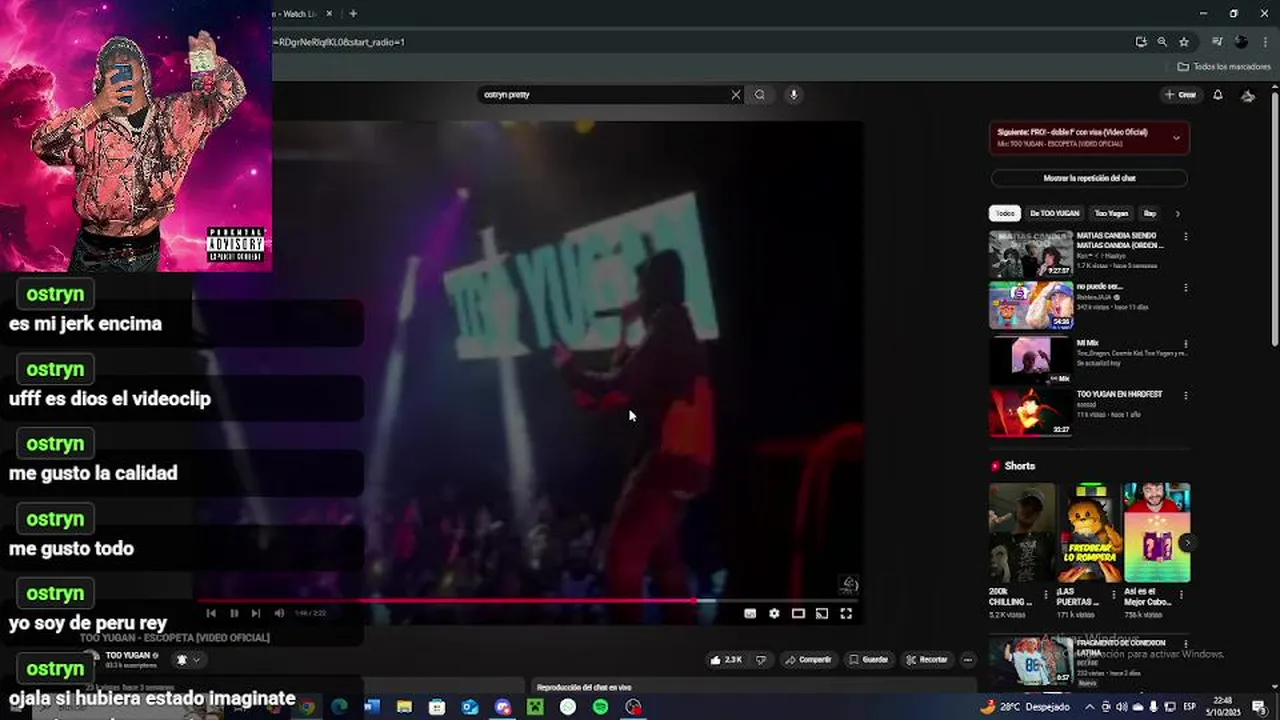Screen dimensions: 1280x720
Task: Open 'no puede ser...' video thumbnail
Action: (x=1031, y=305)
